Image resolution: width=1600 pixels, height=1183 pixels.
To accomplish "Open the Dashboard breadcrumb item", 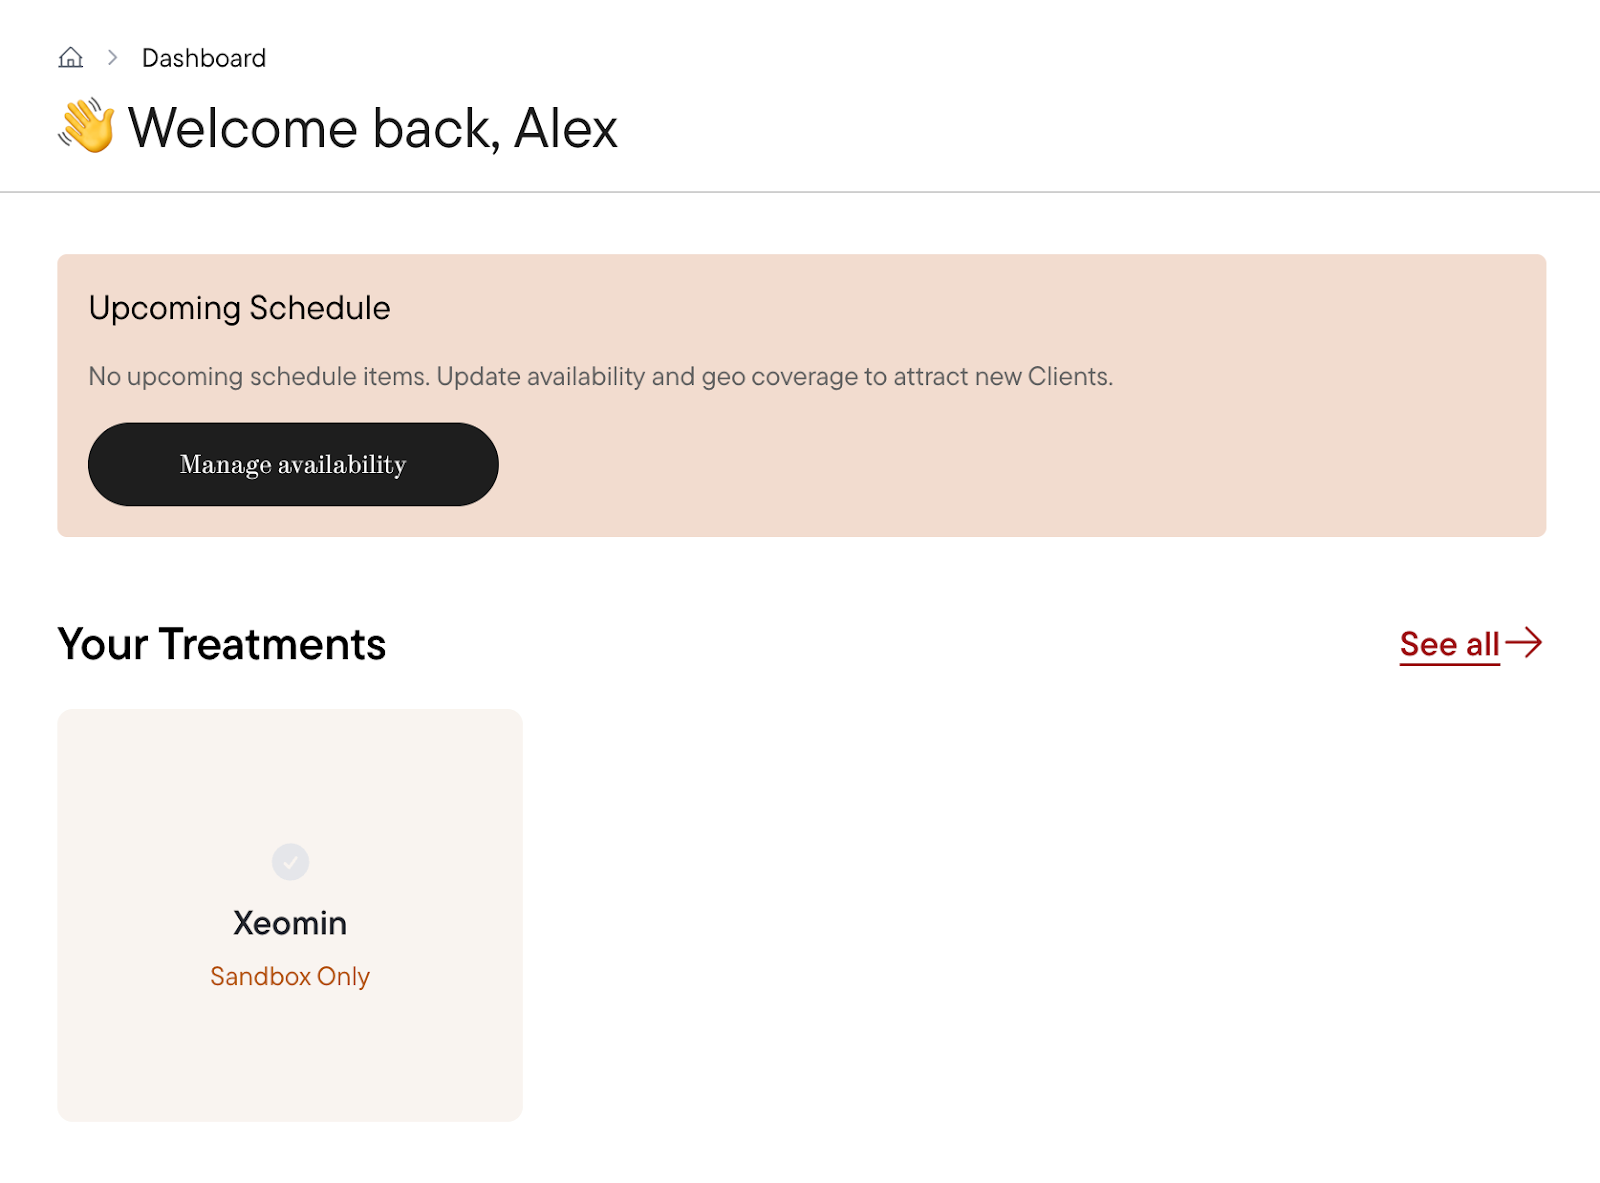I will tap(204, 58).
